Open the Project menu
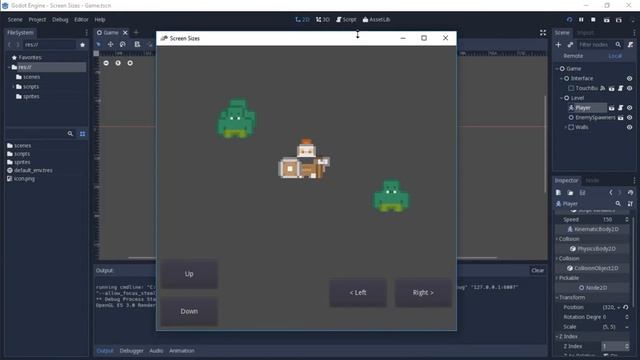This screenshot has height=360, width=640. [37, 20]
